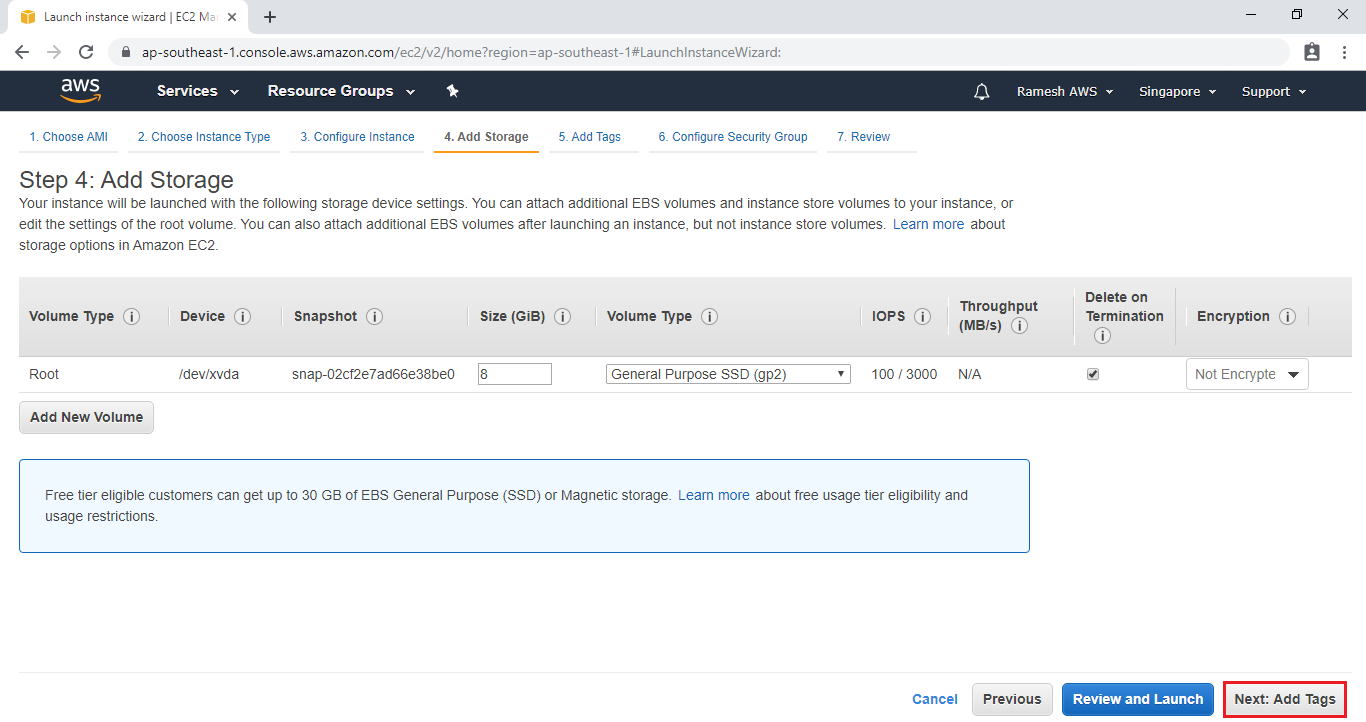Go to step 3. Configure Instance tab
The image size is (1366, 722).
coord(357,137)
